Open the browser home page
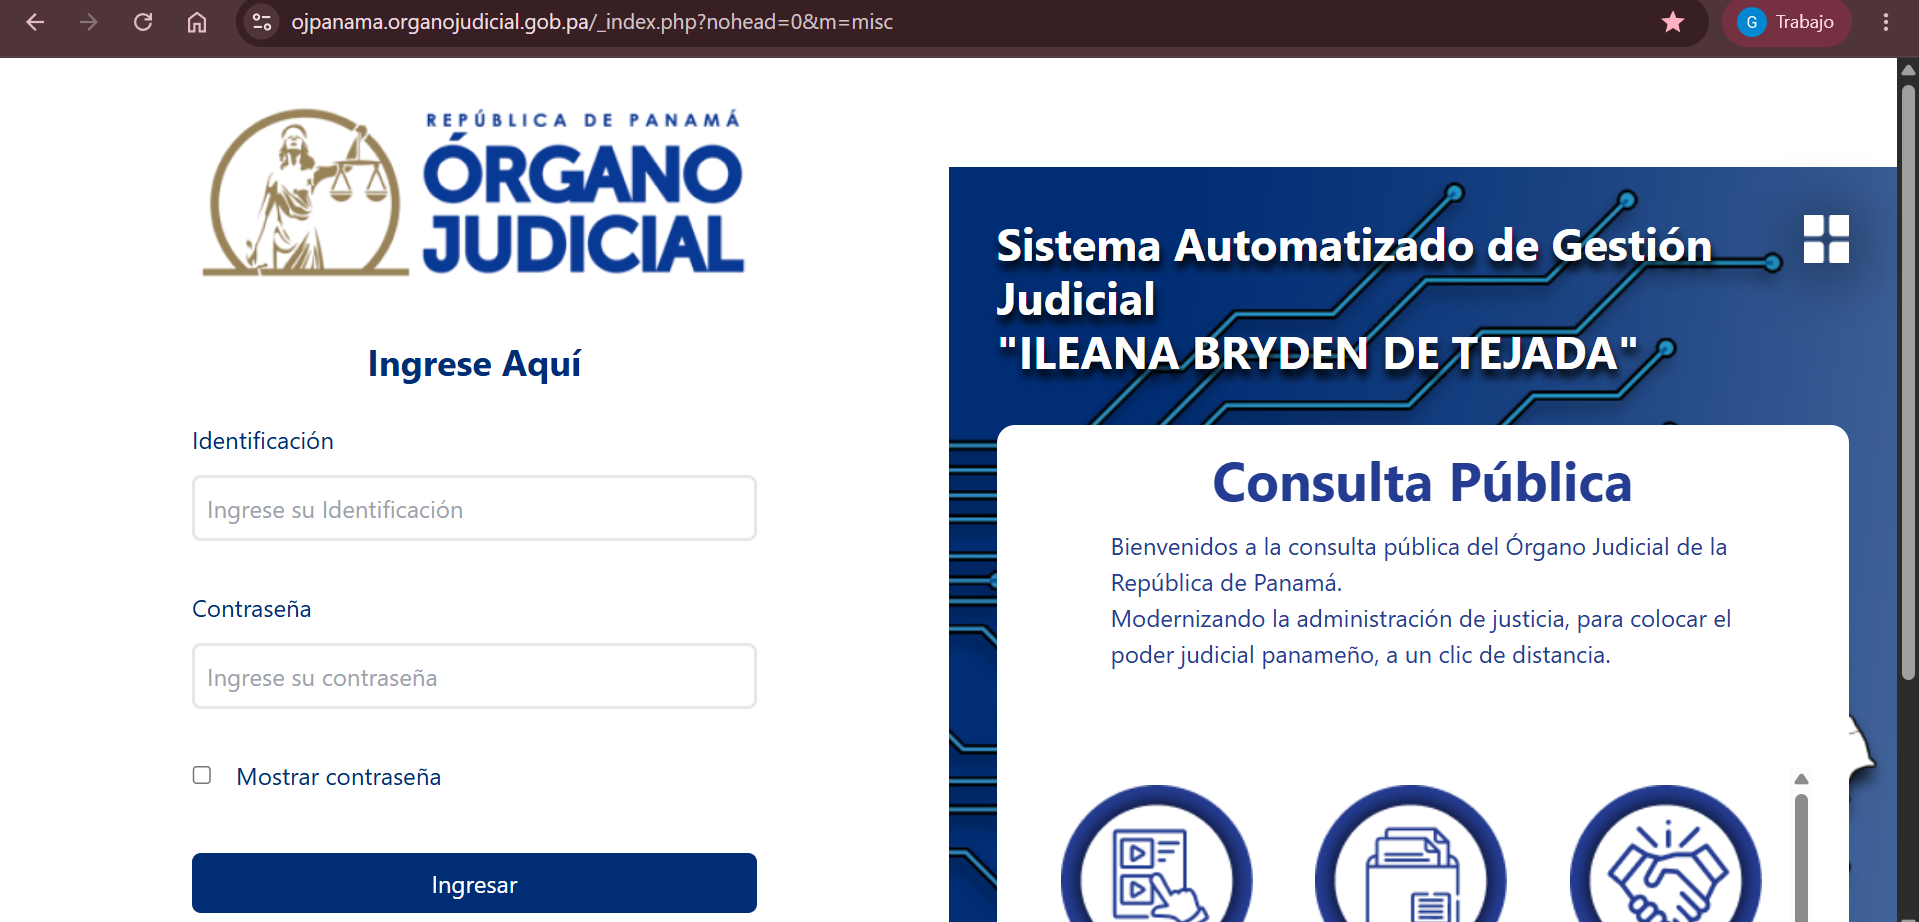The width and height of the screenshot is (1919, 922). click(197, 22)
